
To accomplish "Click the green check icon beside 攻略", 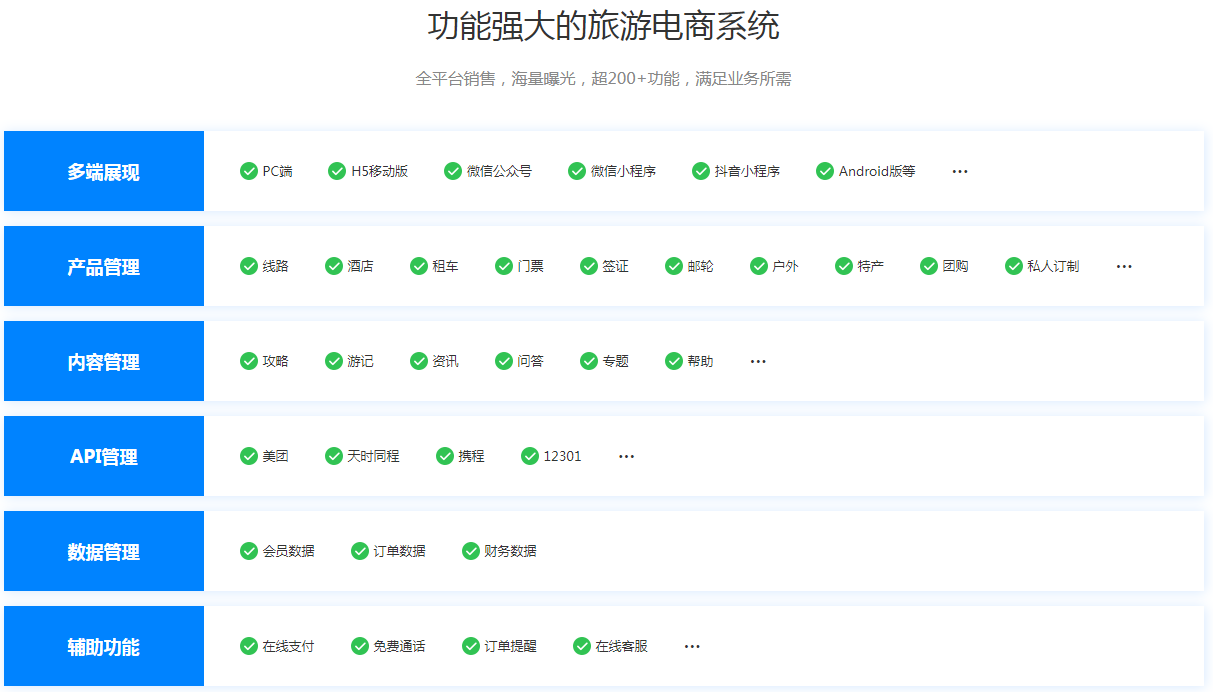I will (249, 361).
